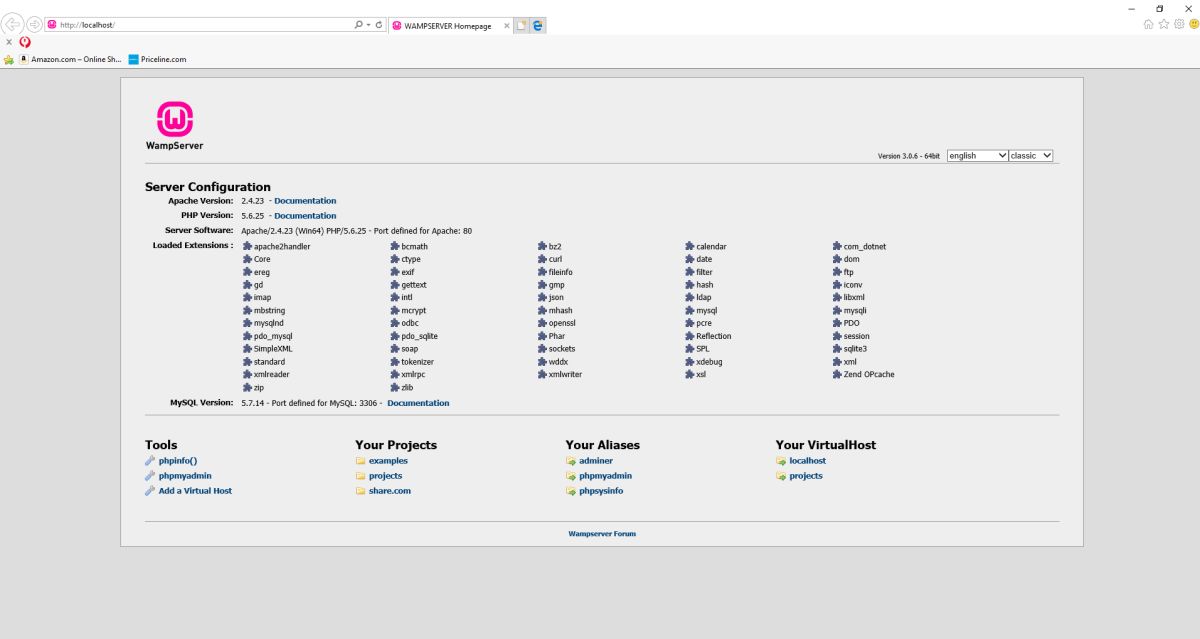Click the pdo_mysql extension text

273,336
